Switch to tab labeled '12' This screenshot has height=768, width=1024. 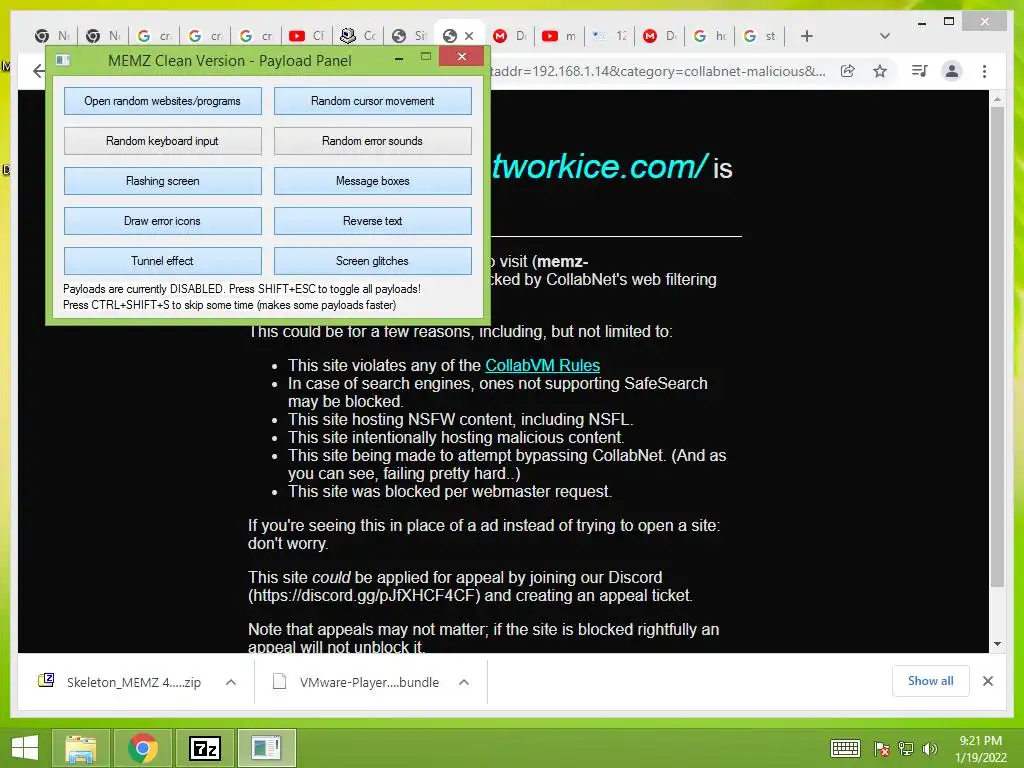coord(610,36)
